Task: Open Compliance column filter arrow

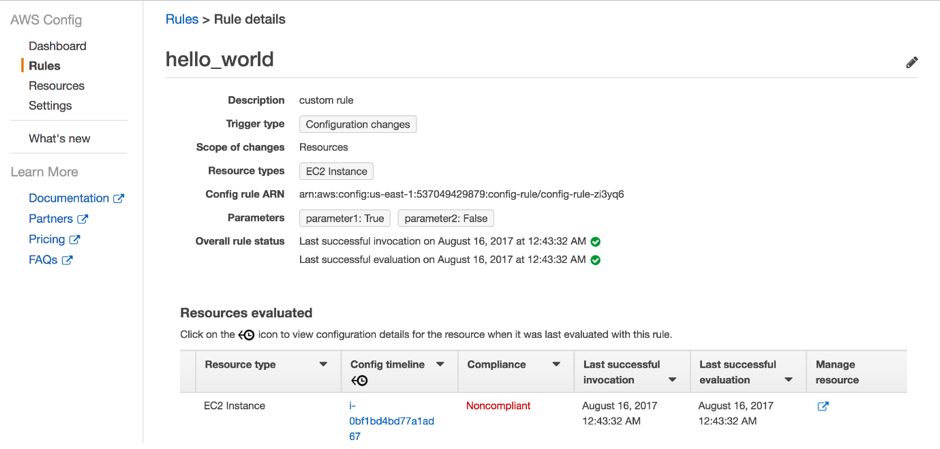Action: click(x=556, y=364)
